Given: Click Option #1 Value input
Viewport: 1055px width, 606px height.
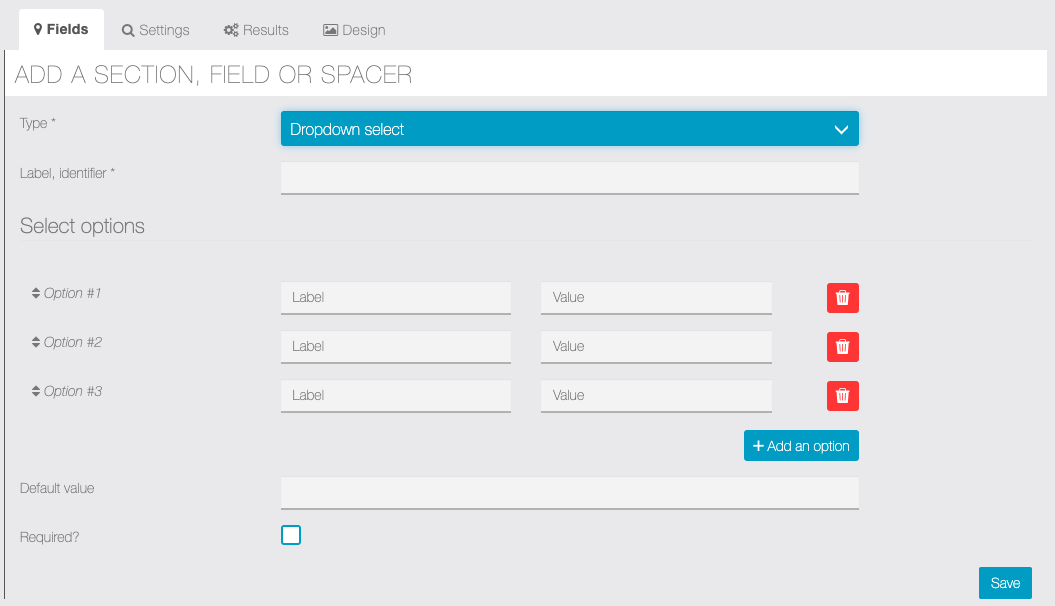Looking at the screenshot, I should (655, 298).
